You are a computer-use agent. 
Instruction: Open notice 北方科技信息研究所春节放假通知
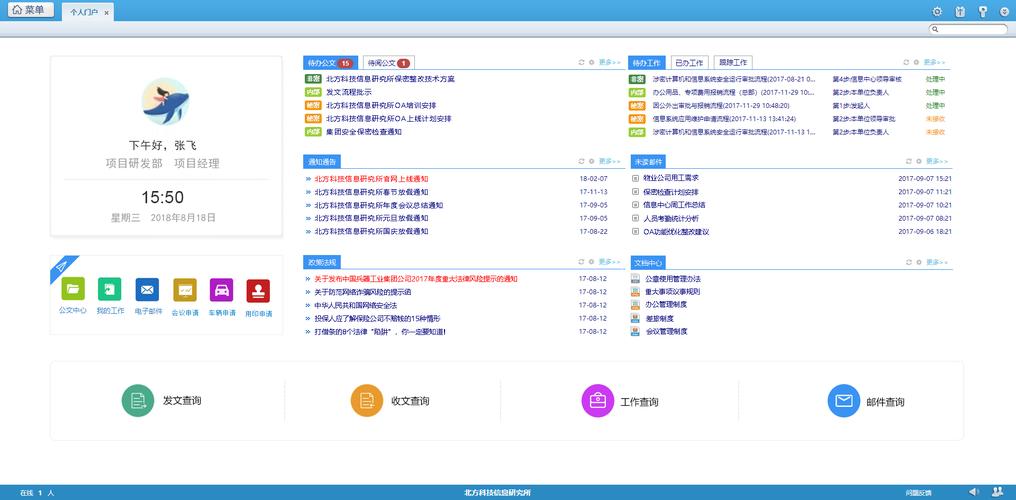371,192
